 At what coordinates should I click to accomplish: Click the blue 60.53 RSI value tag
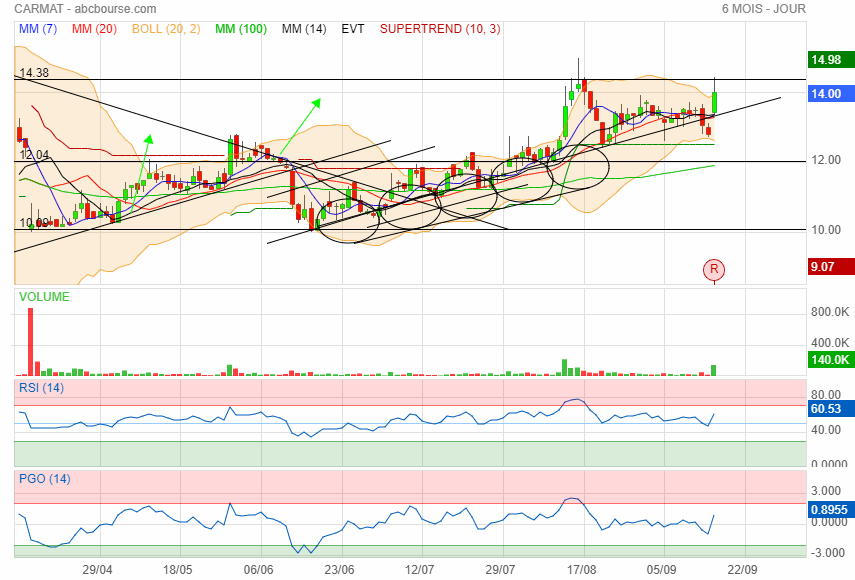tap(826, 409)
